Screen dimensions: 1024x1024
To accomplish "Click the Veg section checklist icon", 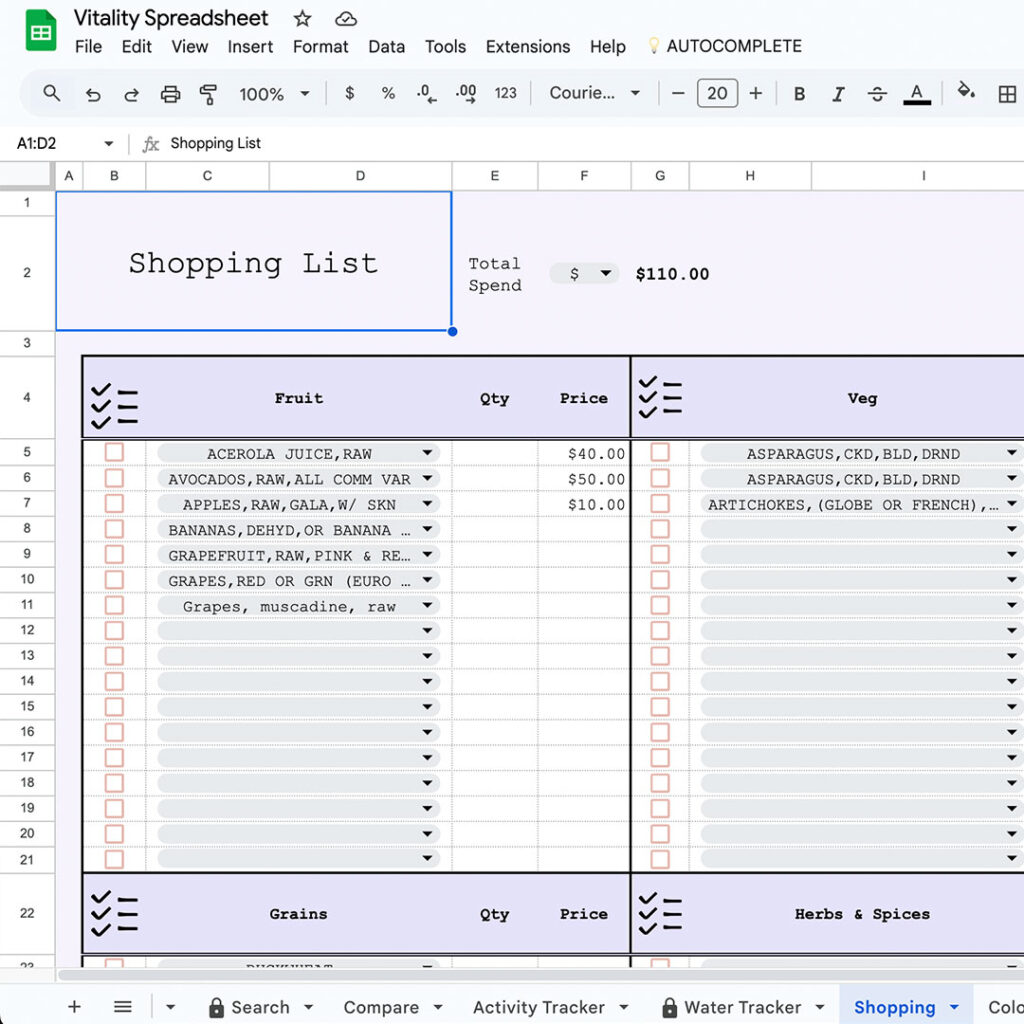I will coord(660,397).
